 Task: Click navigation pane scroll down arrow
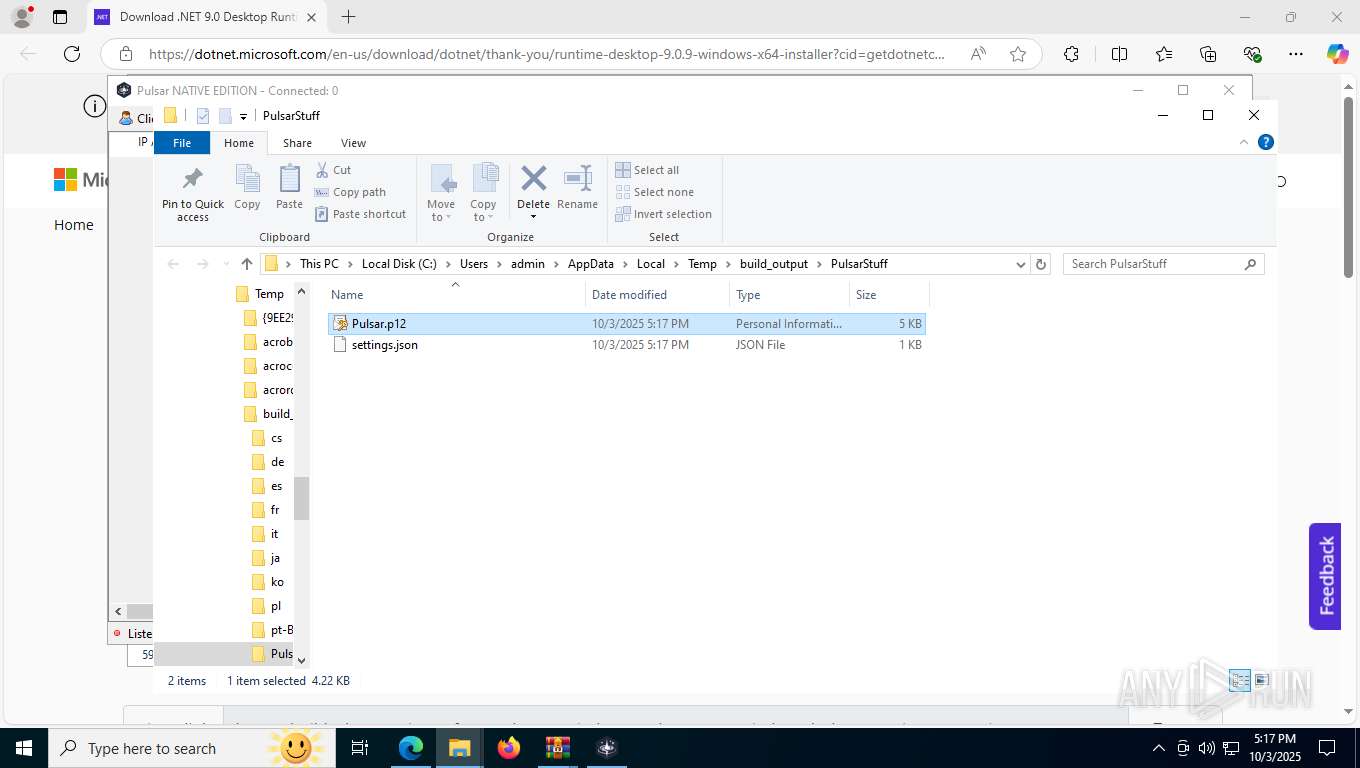pos(302,660)
